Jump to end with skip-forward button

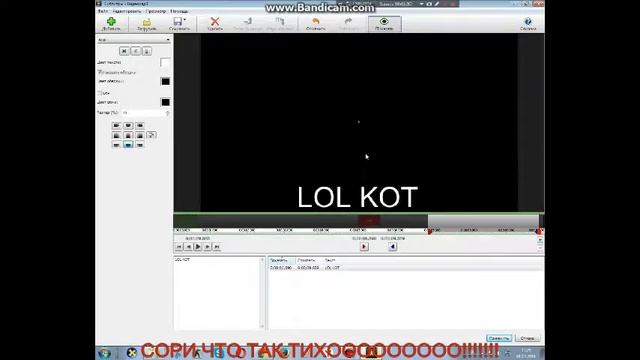click(217, 247)
